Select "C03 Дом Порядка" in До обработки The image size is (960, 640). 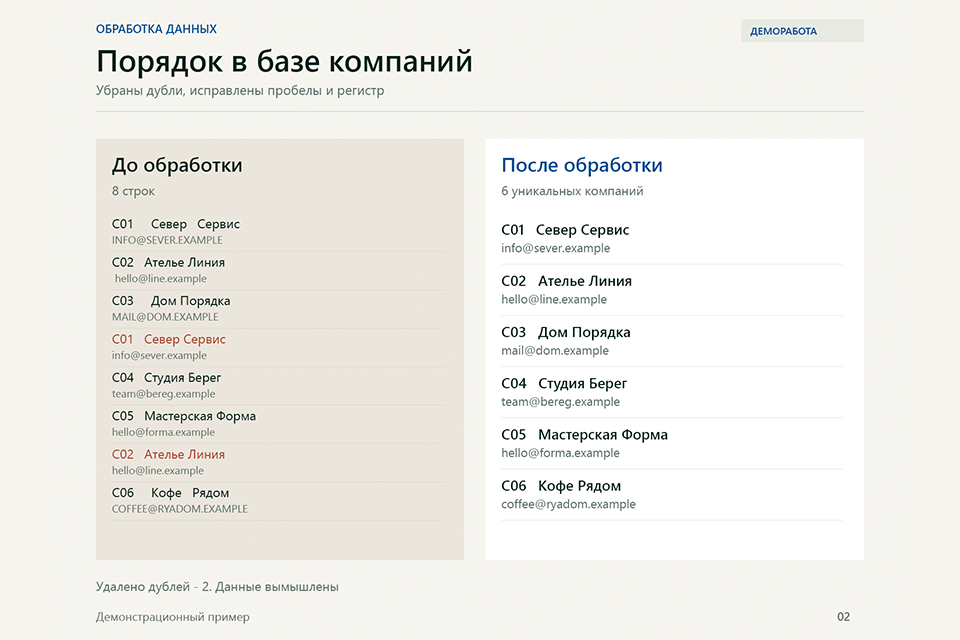(171, 301)
